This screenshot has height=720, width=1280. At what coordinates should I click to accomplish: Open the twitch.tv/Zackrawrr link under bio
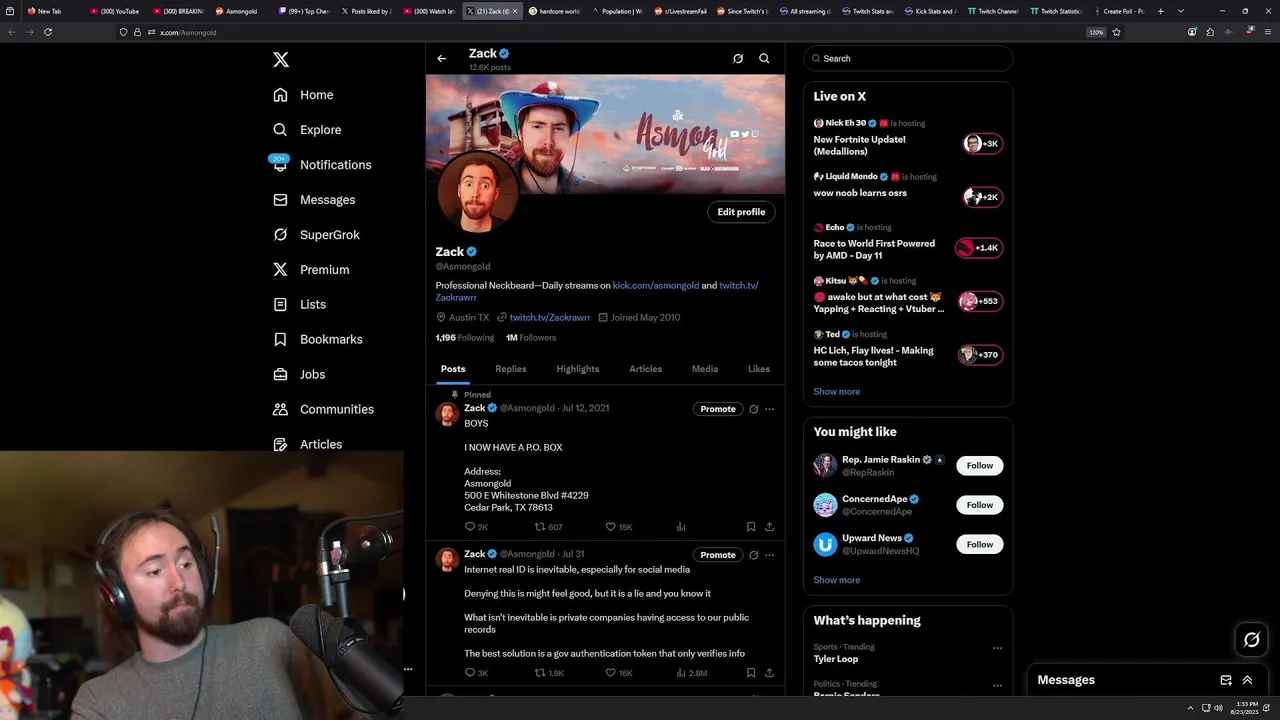[x=549, y=317]
